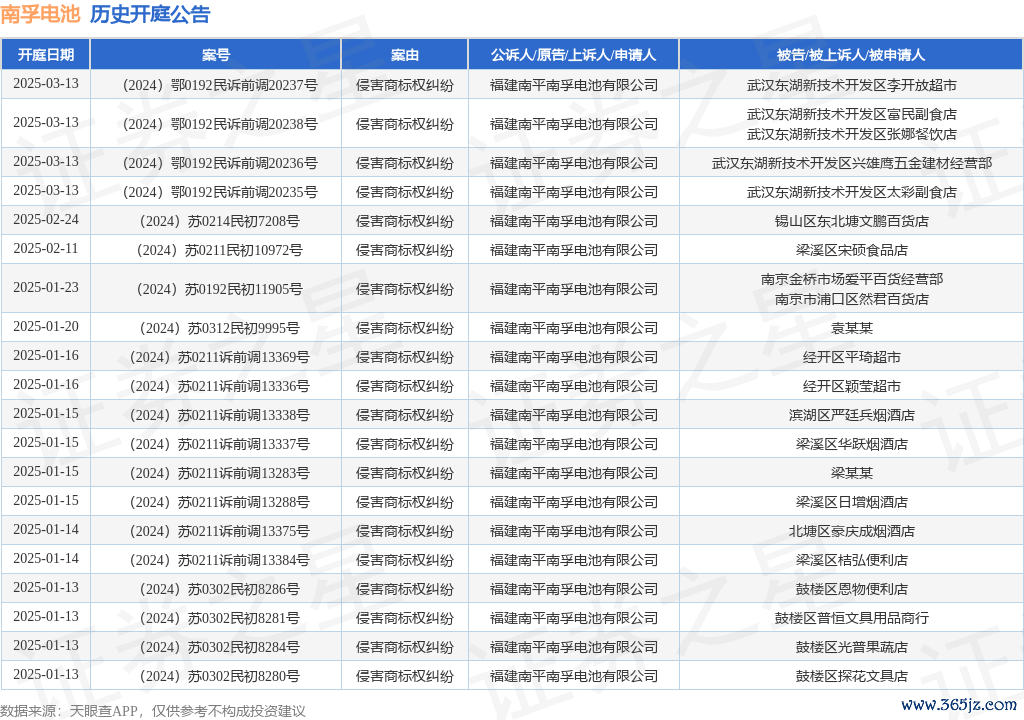
Task: Click defendant 武汉东湖新技术开发区李开放超市
Action: pos(852,85)
